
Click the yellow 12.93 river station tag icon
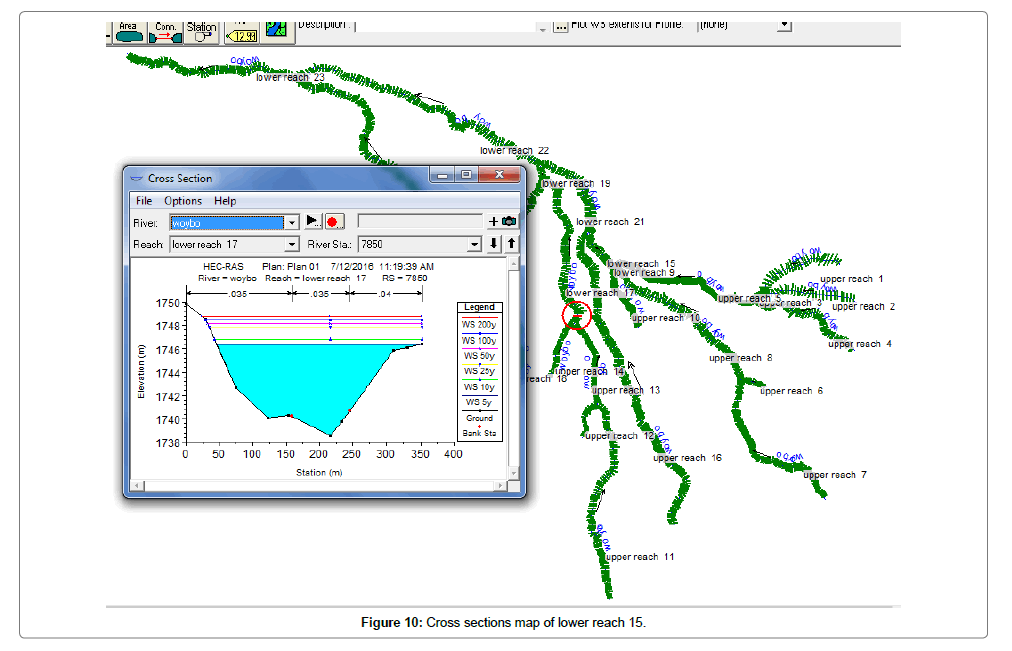(241, 33)
